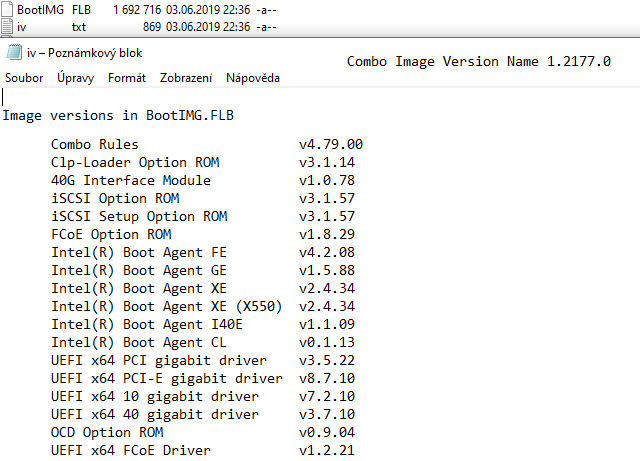Screen dimensions: 640x461
Task: Click 'FCoE Option ROM' line
Action: point(111,234)
